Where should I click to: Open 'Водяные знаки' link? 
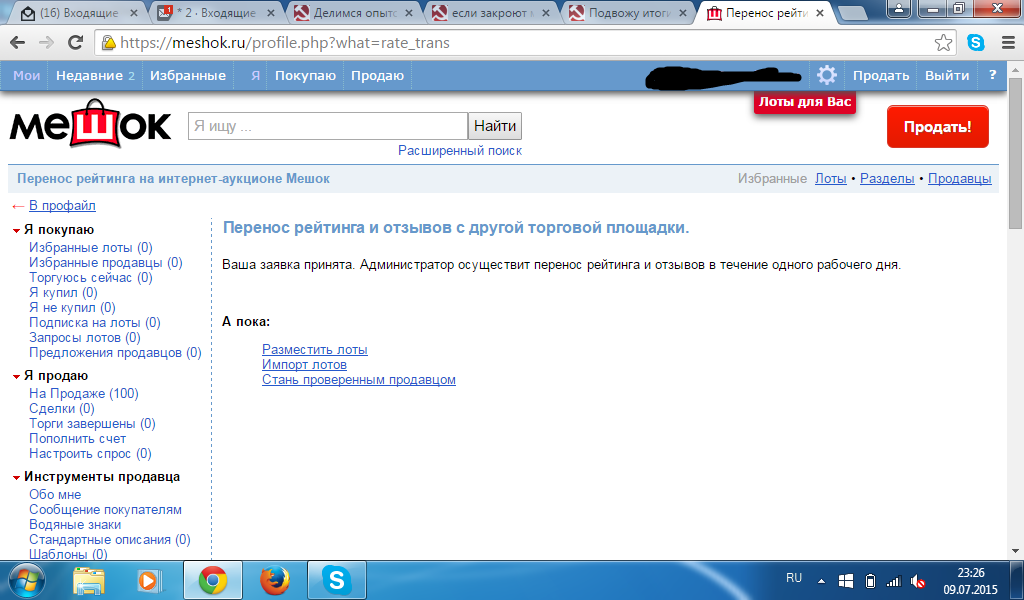[x=75, y=524]
